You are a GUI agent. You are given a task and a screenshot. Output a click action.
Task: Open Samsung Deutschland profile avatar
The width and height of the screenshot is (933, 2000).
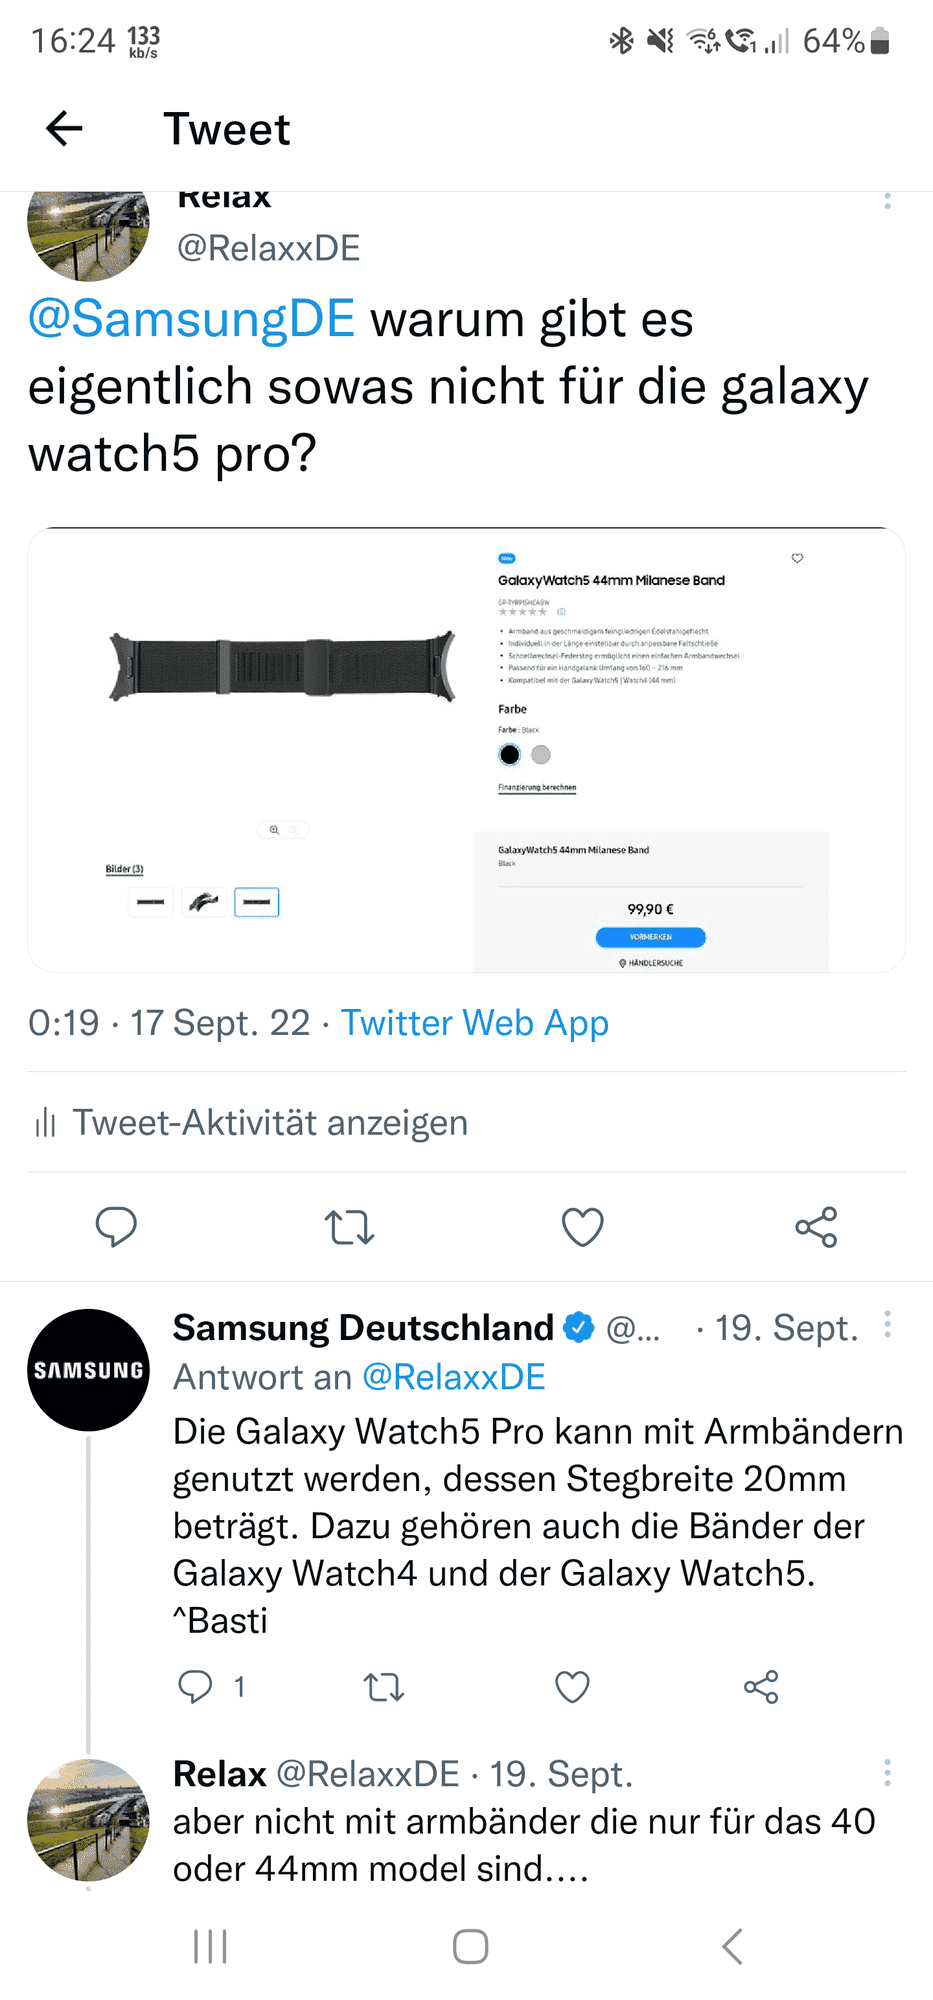(x=88, y=1370)
